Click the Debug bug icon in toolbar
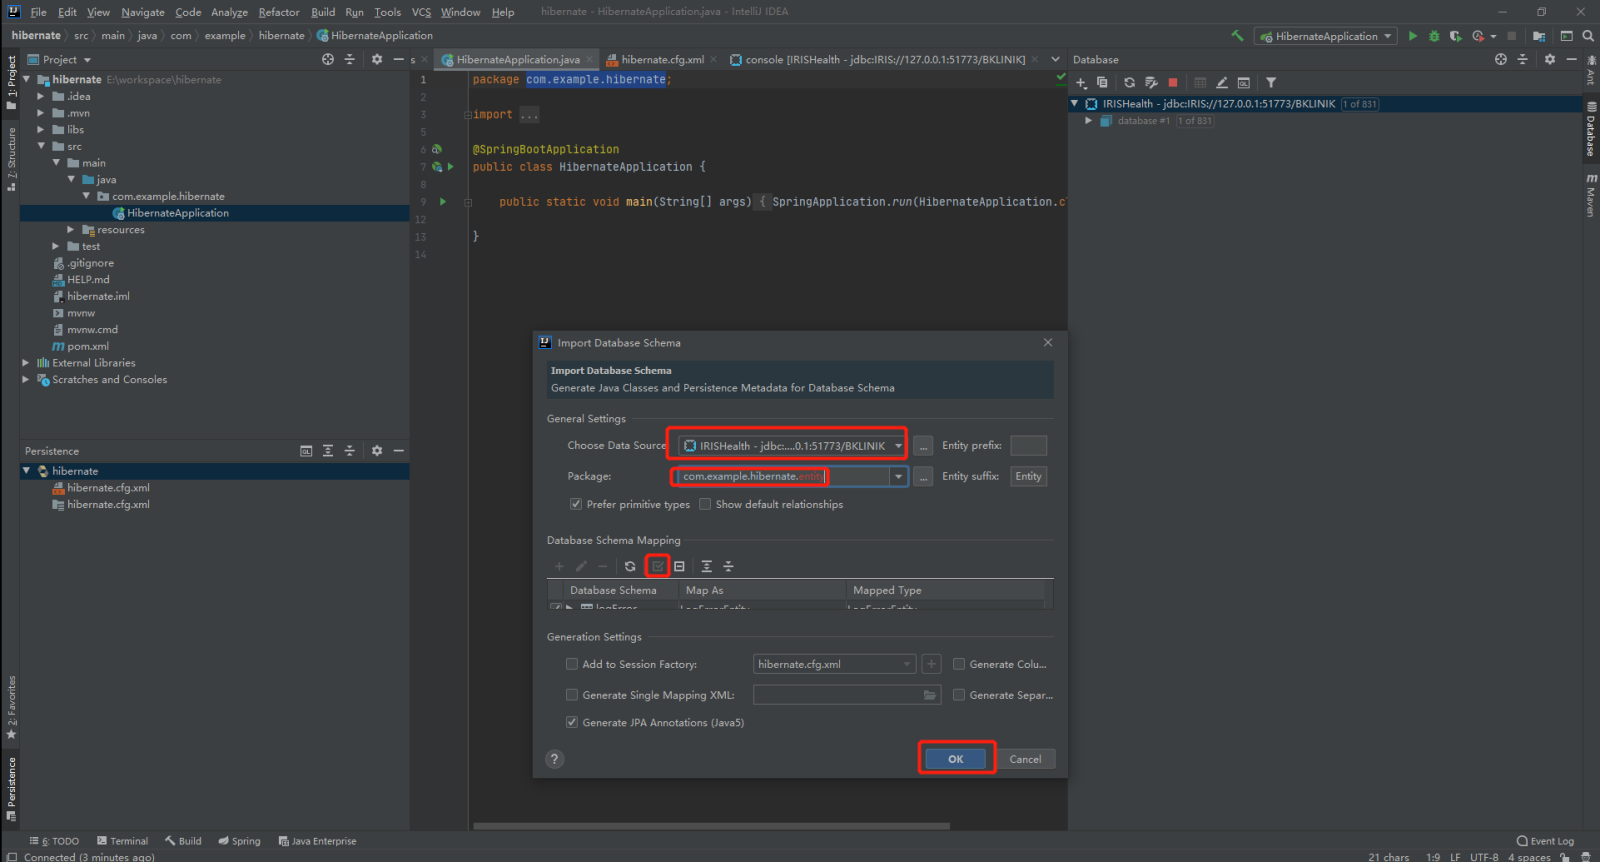This screenshot has width=1600, height=862. click(1434, 36)
